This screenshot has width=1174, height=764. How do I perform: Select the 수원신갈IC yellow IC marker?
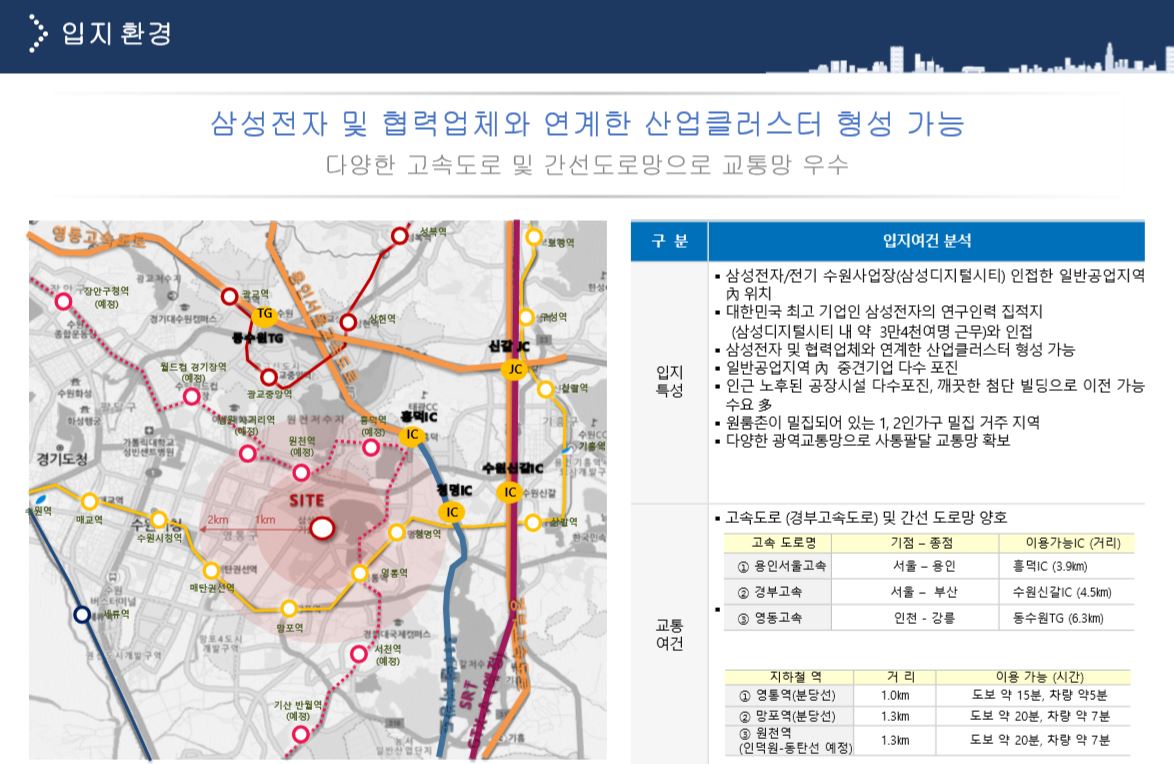[510, 492]
